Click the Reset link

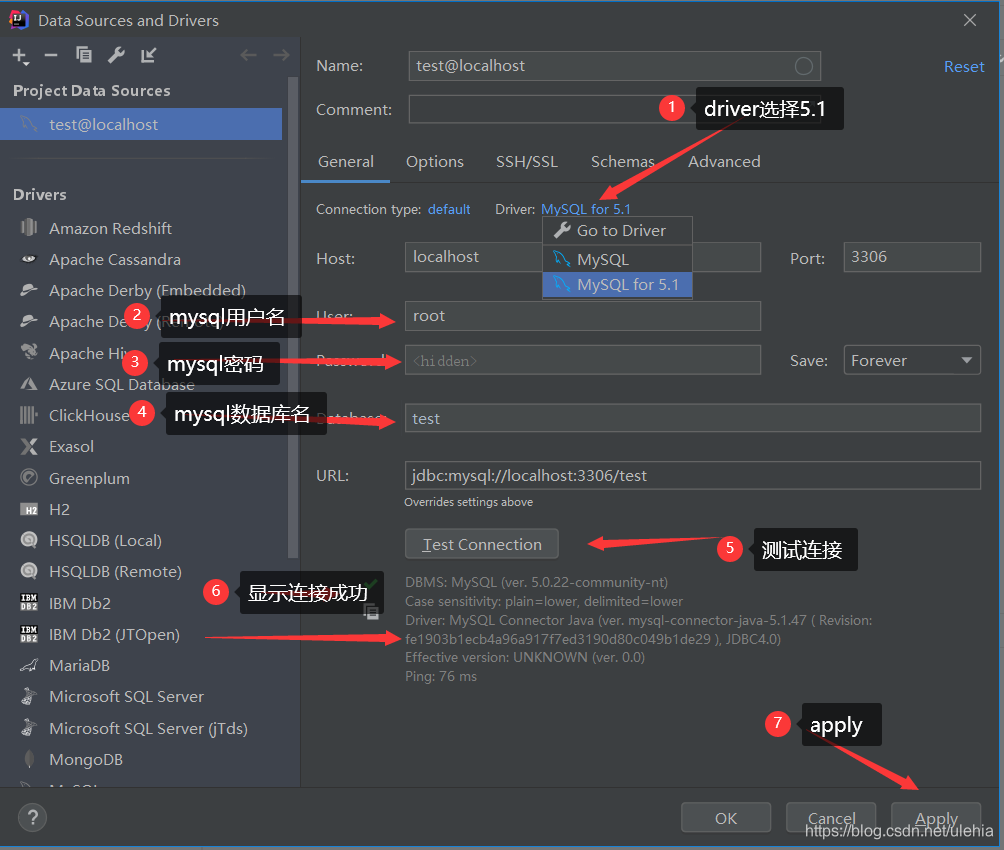tap(964, 67)
